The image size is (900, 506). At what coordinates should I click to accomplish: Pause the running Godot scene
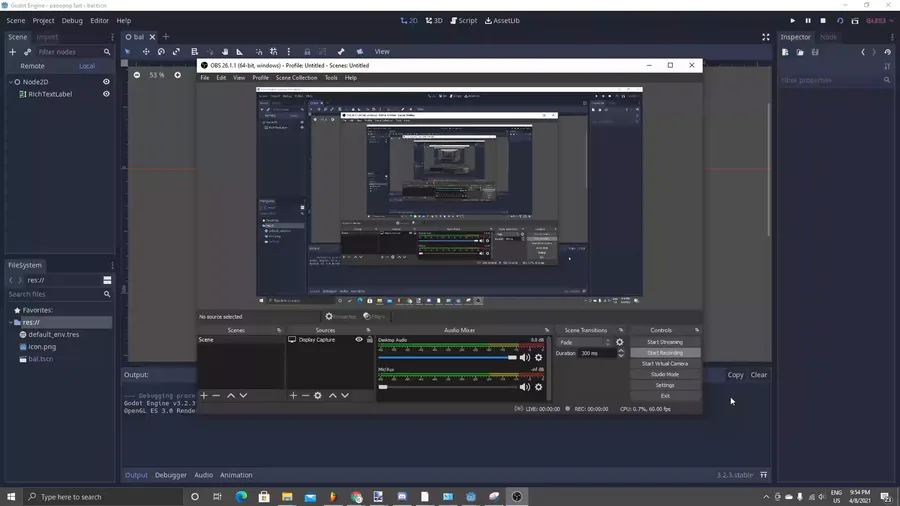pyautogui.click(x=808, y=21)
